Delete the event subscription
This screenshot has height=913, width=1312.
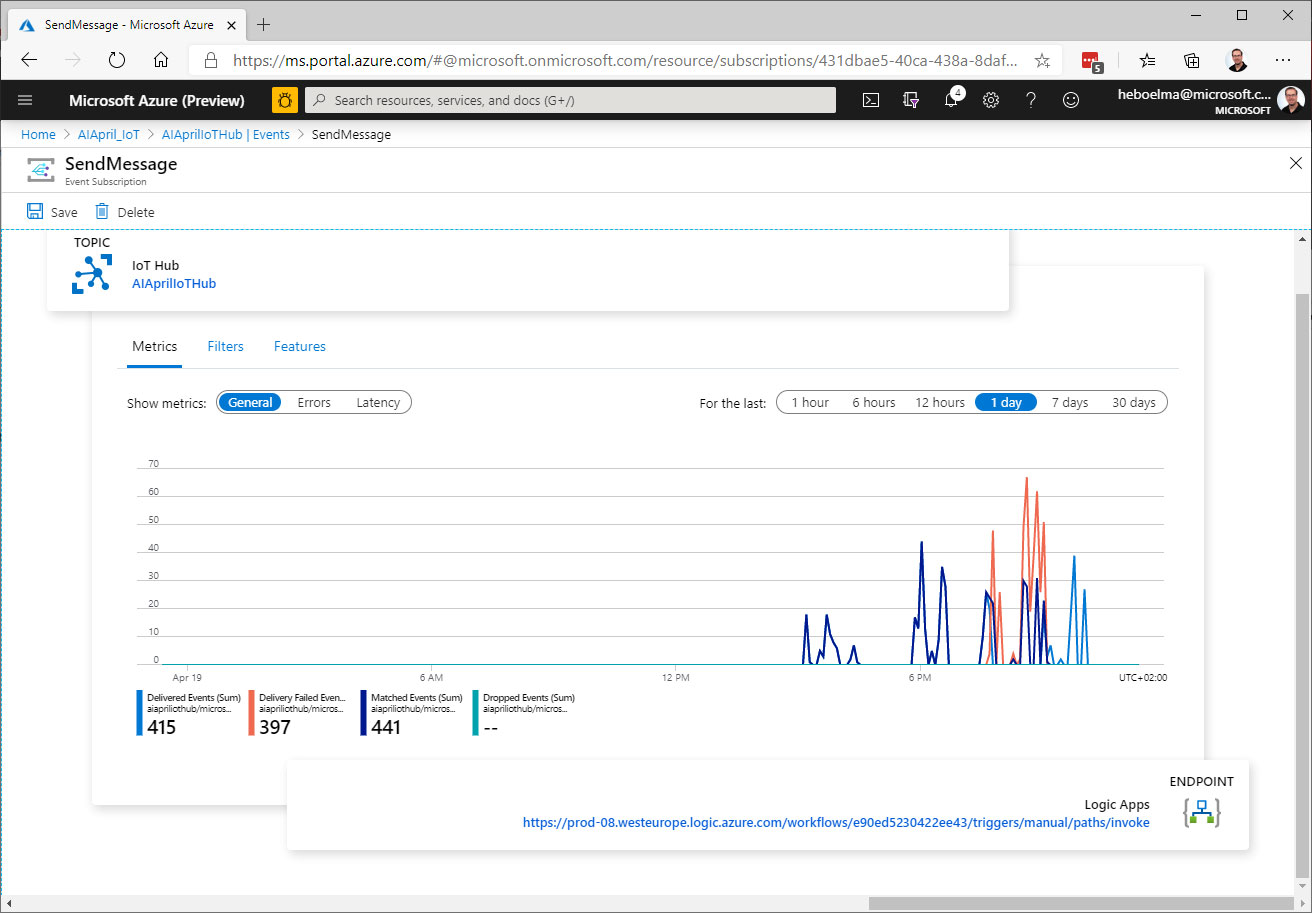click(125, 212)
